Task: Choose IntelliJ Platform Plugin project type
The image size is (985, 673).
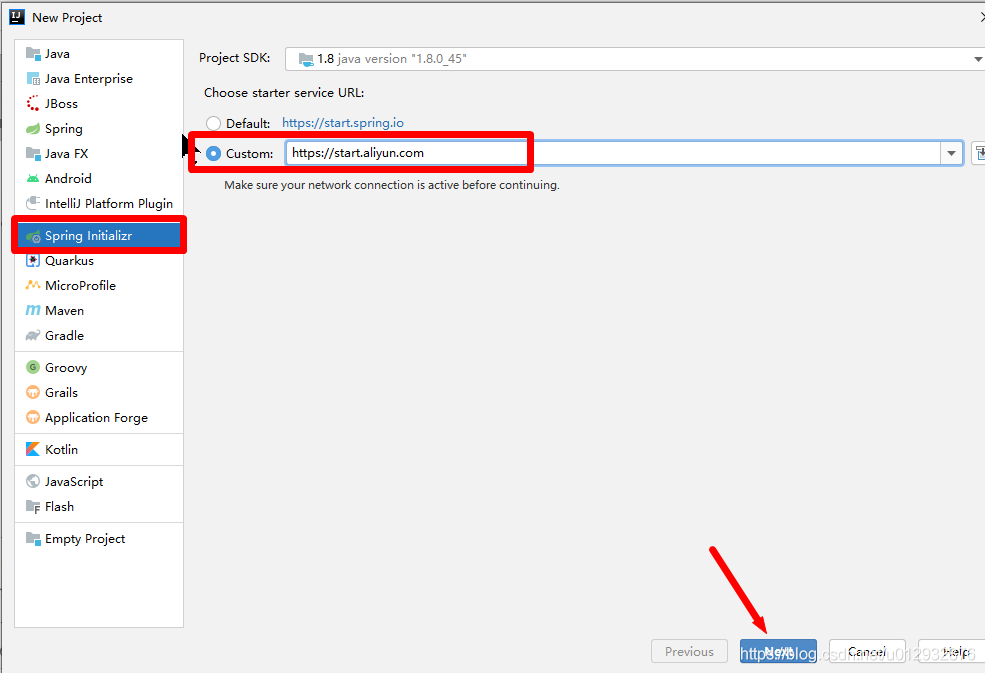Action: coord(99,204)
